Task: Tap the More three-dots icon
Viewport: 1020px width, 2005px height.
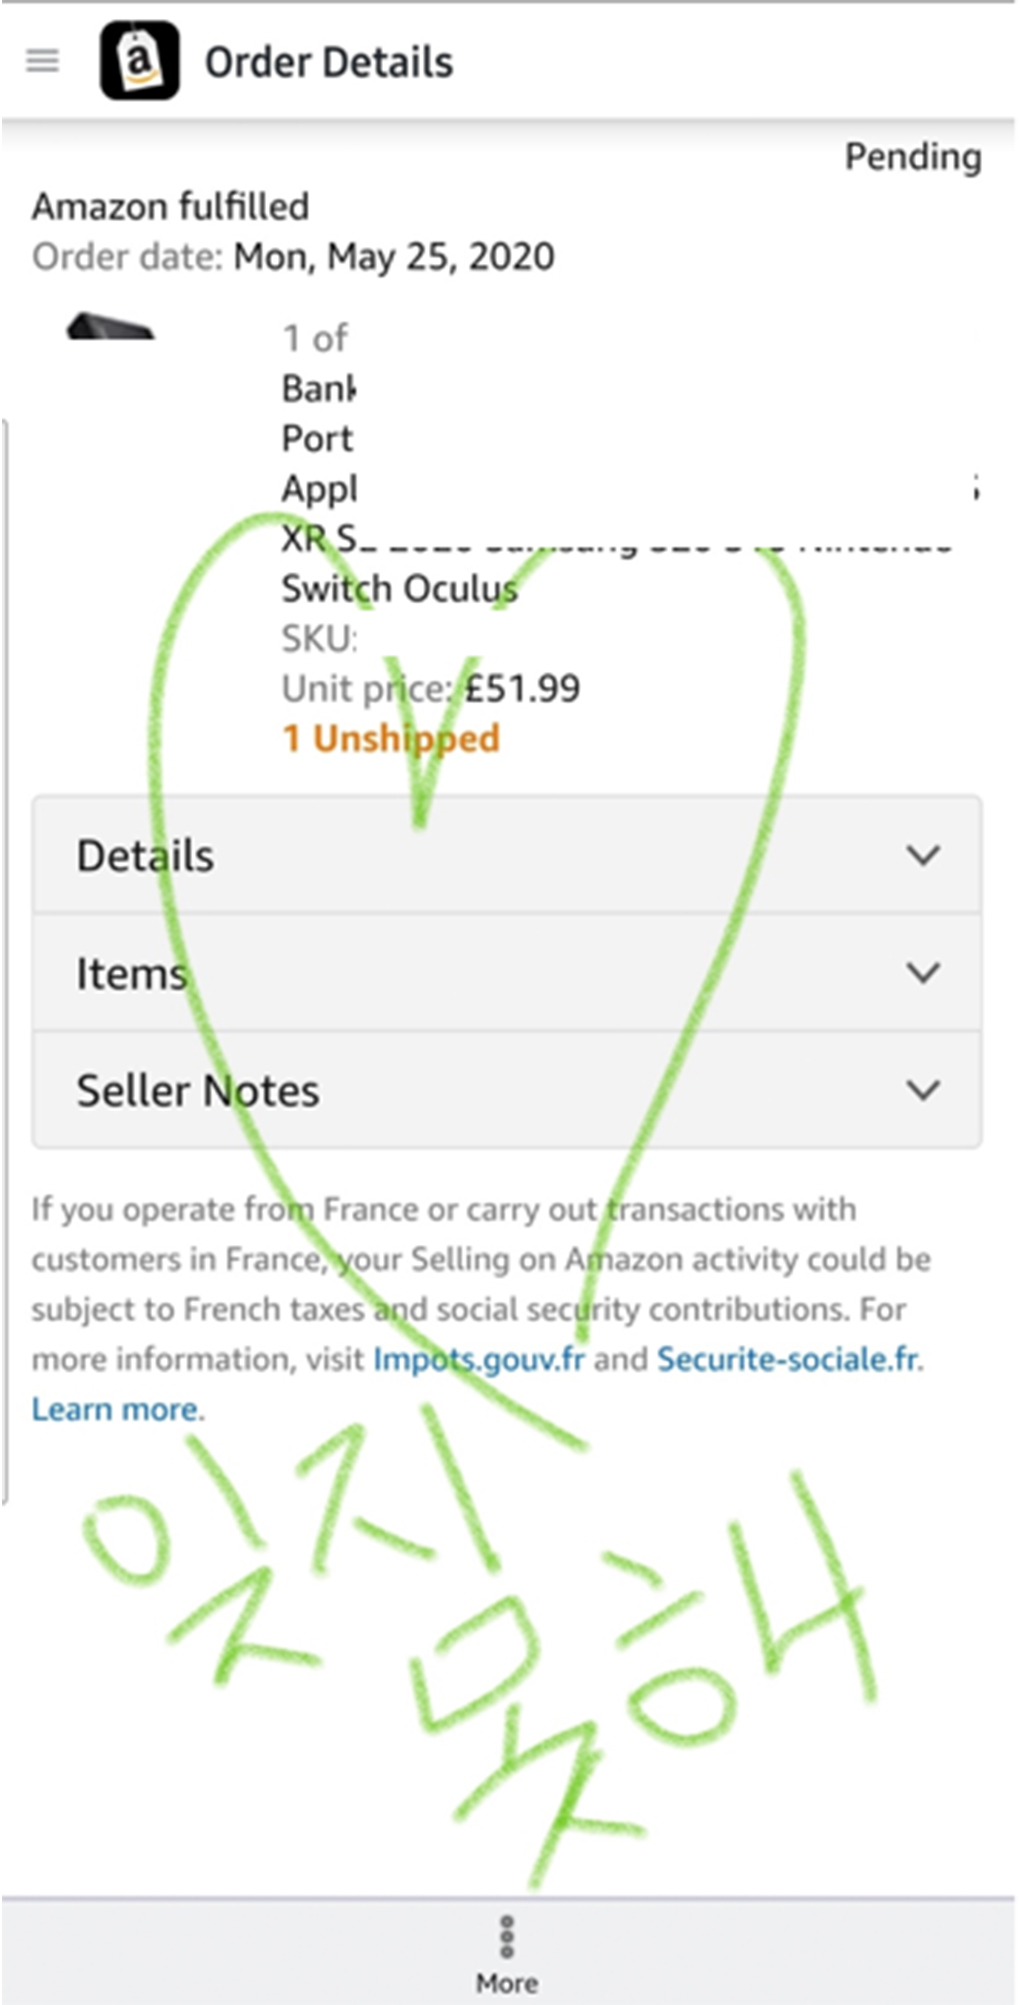Action: click(507, 1937)
